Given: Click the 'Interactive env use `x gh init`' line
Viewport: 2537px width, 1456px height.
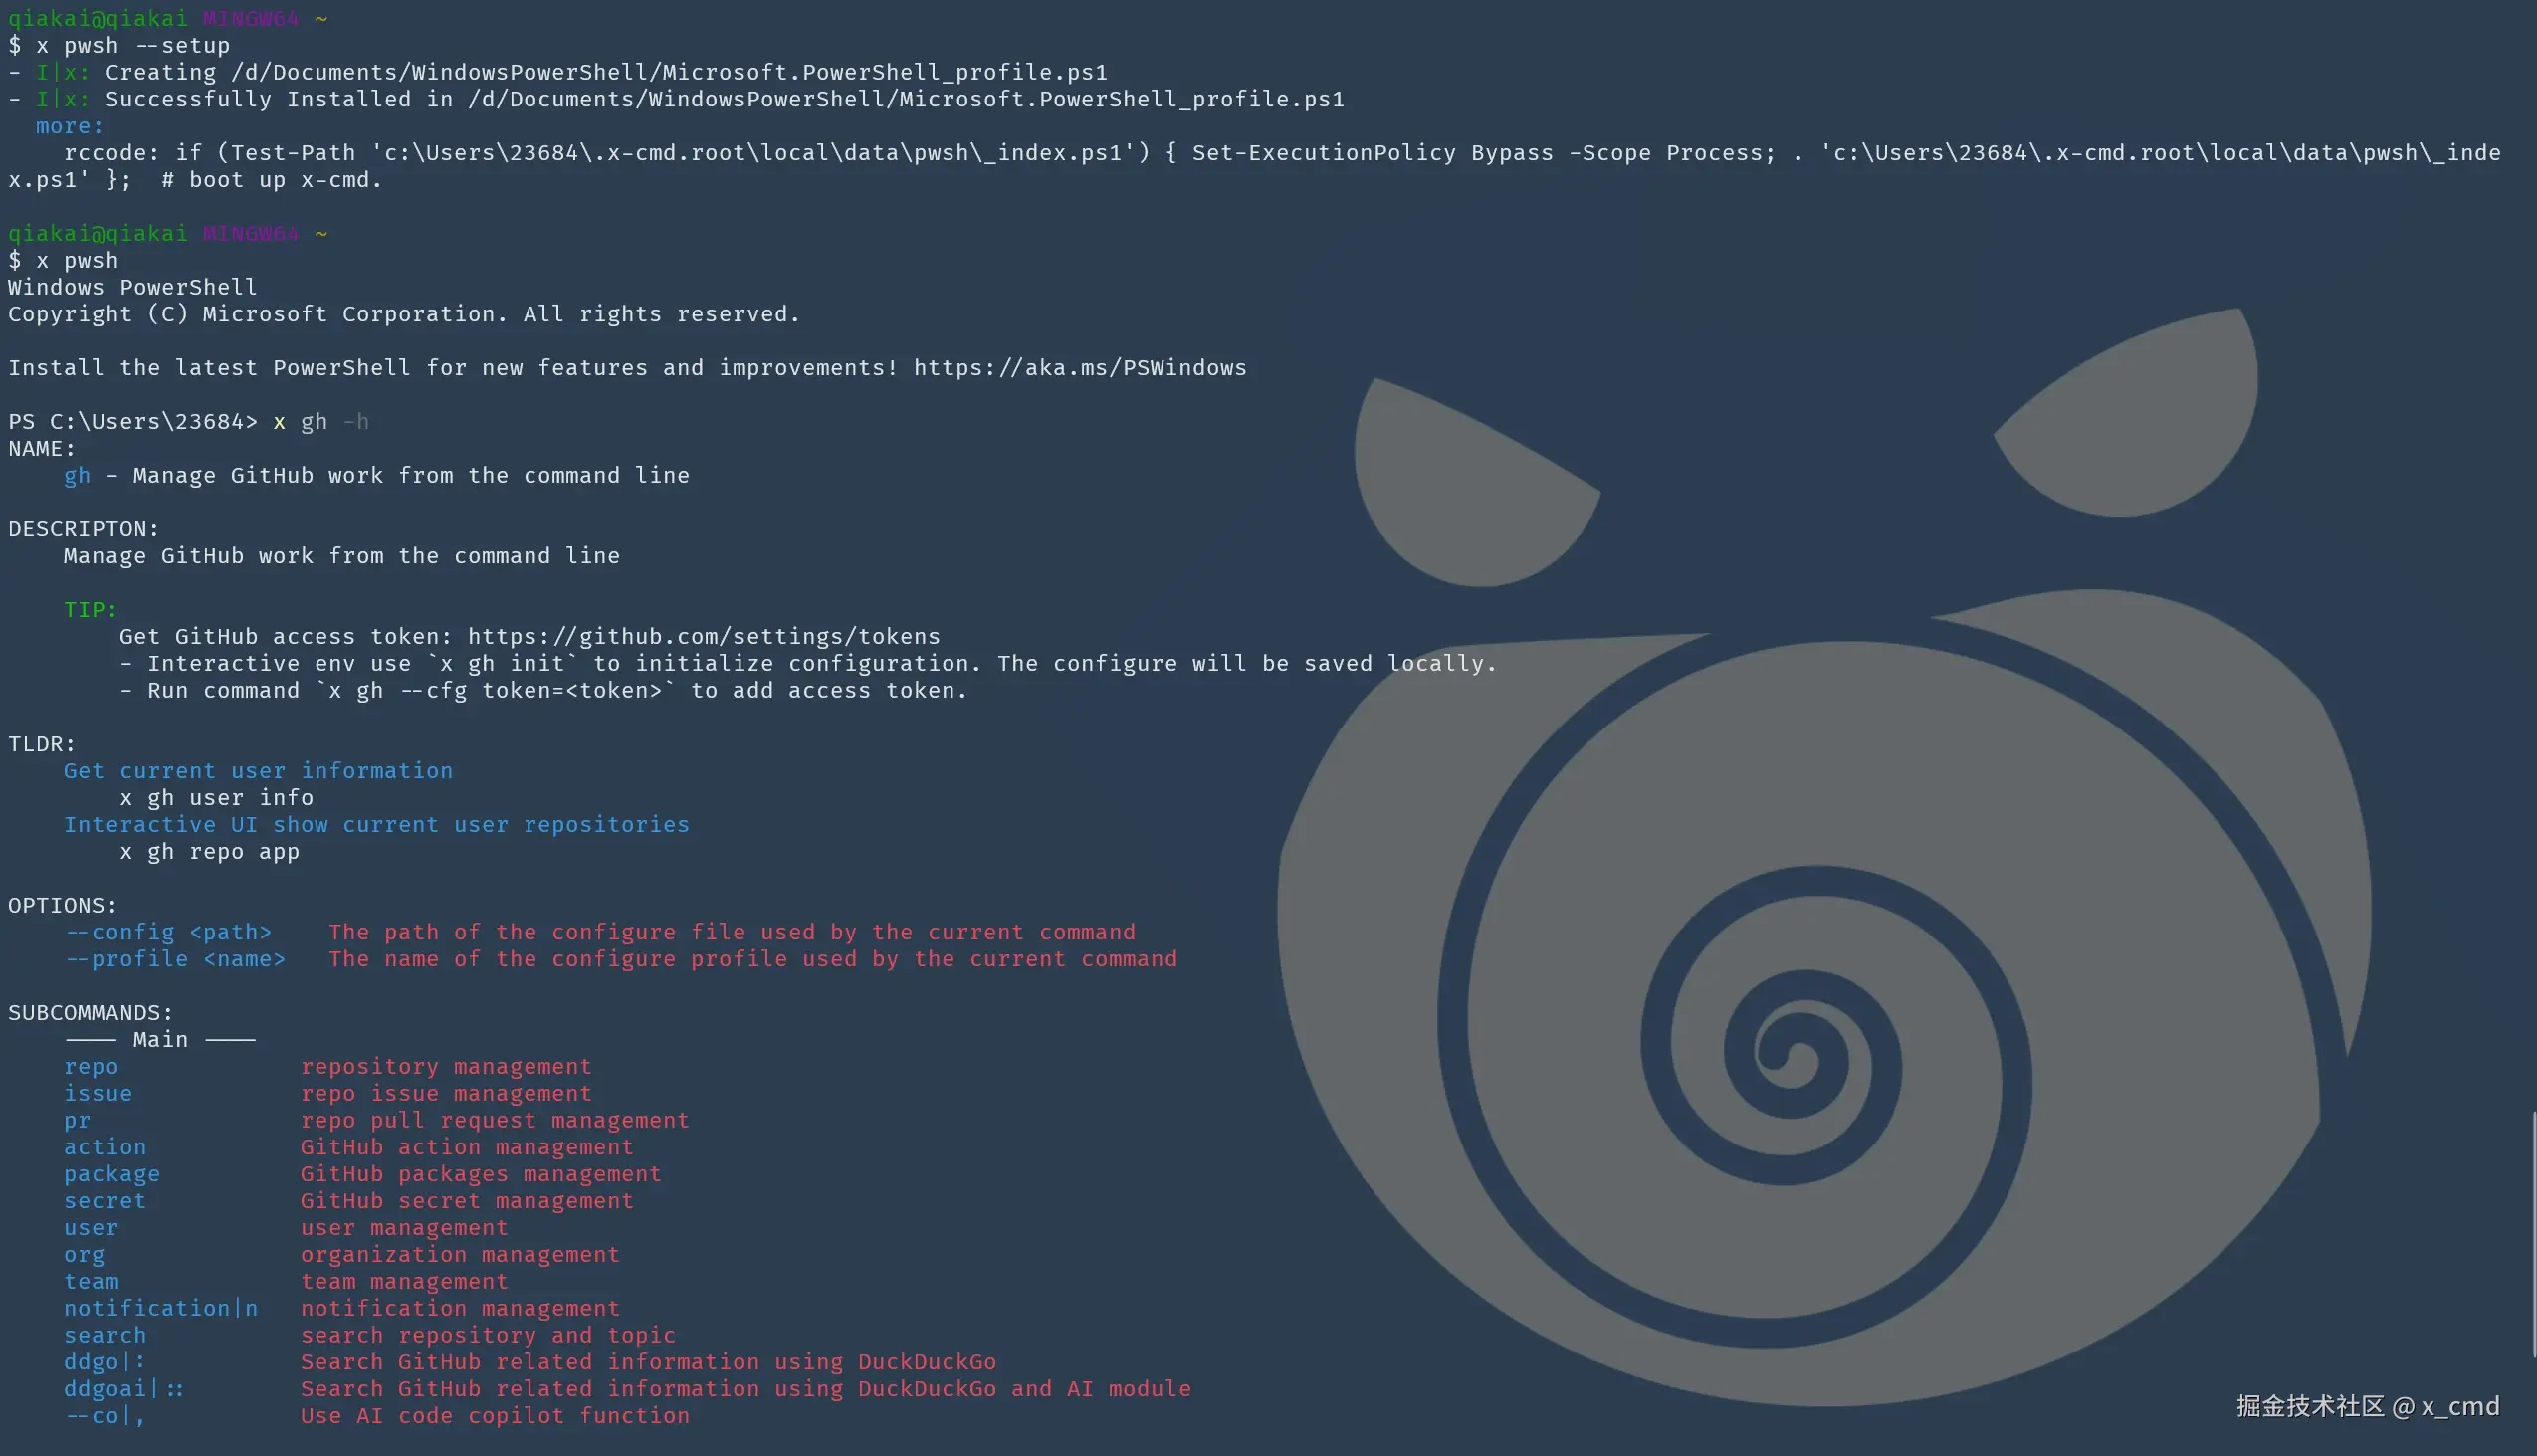Looking at the screenshot, I should [808, 664].
